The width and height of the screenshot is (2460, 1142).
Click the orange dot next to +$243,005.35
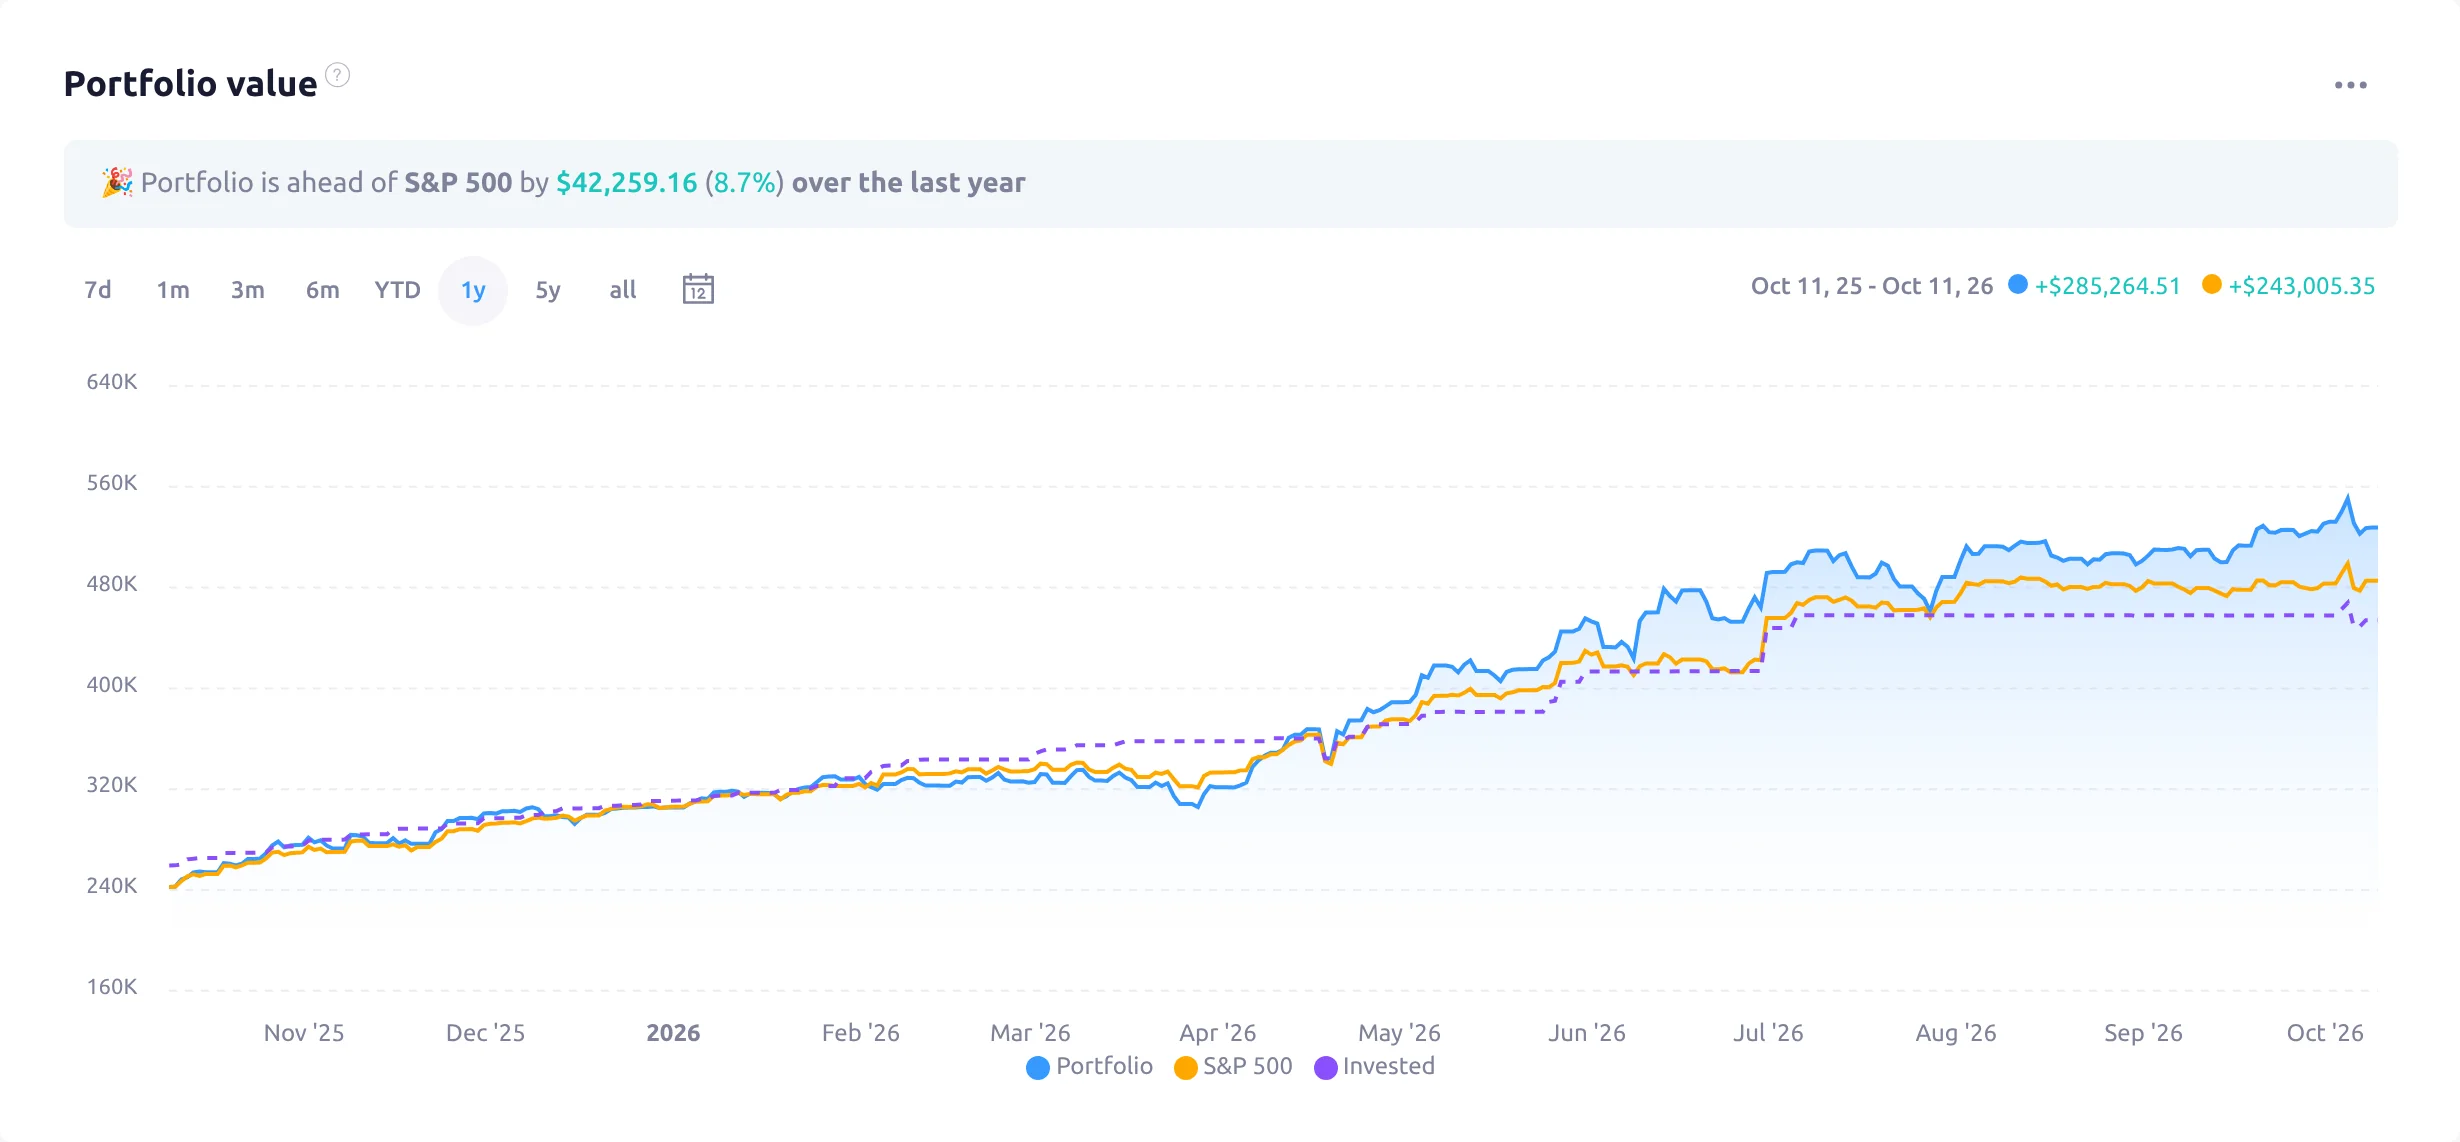(2212, 285)
